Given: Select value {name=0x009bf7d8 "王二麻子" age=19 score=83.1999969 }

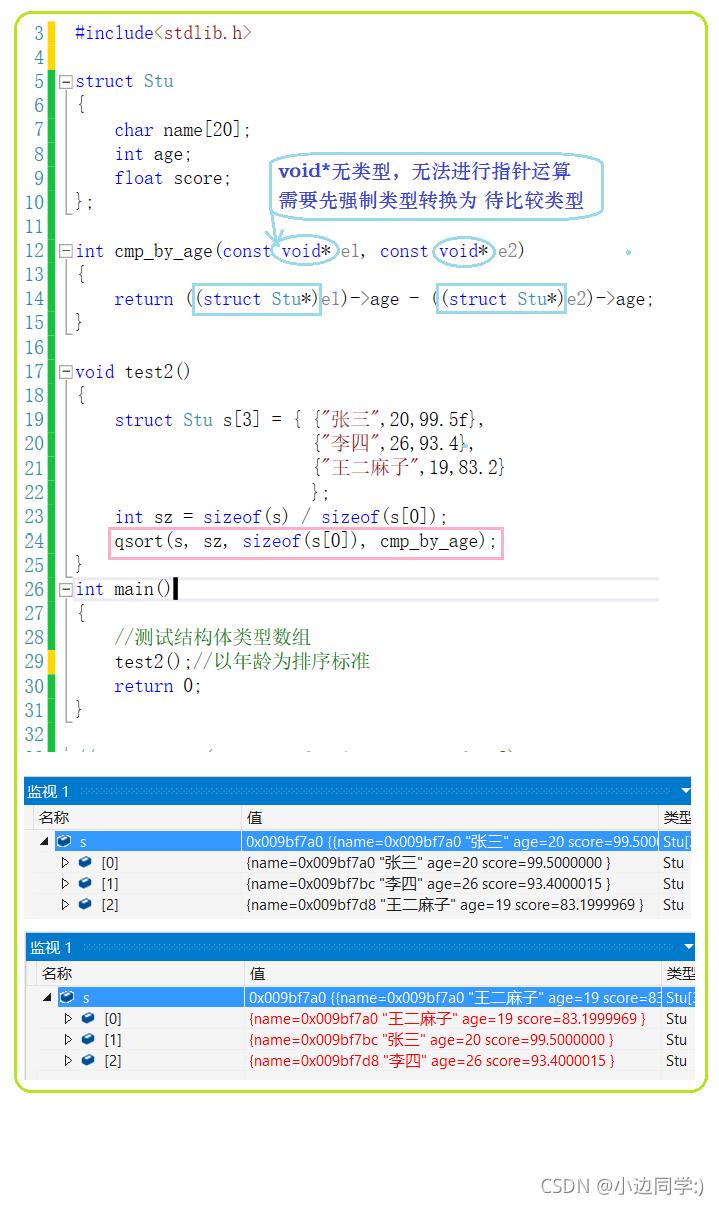Looking at the screenshot, I should pos(444,905).
